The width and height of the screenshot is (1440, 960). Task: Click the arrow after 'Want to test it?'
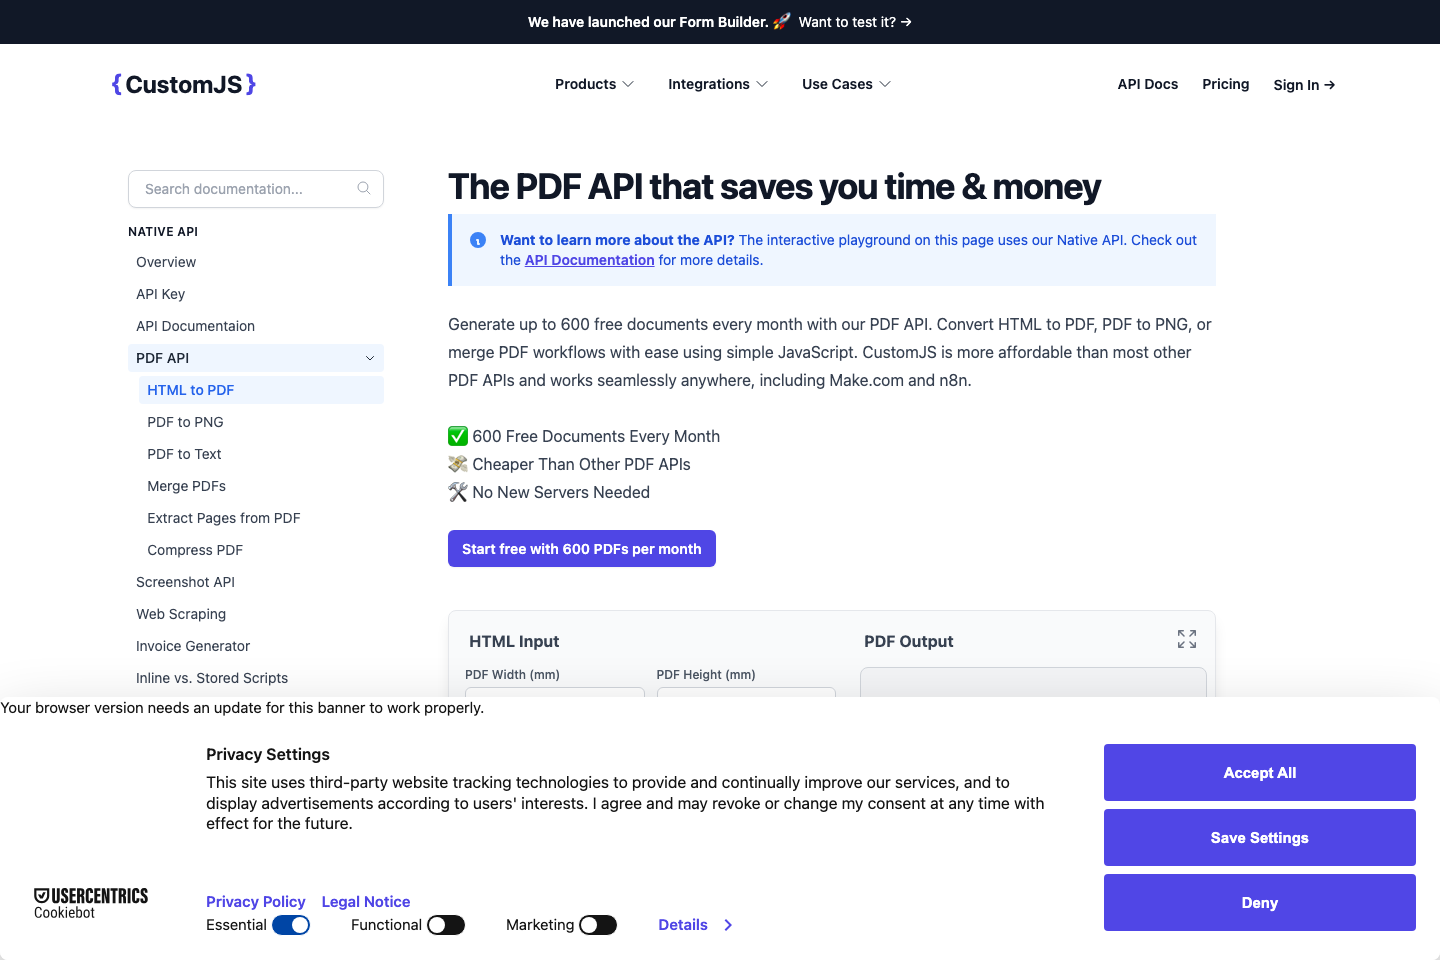[904, 21]
